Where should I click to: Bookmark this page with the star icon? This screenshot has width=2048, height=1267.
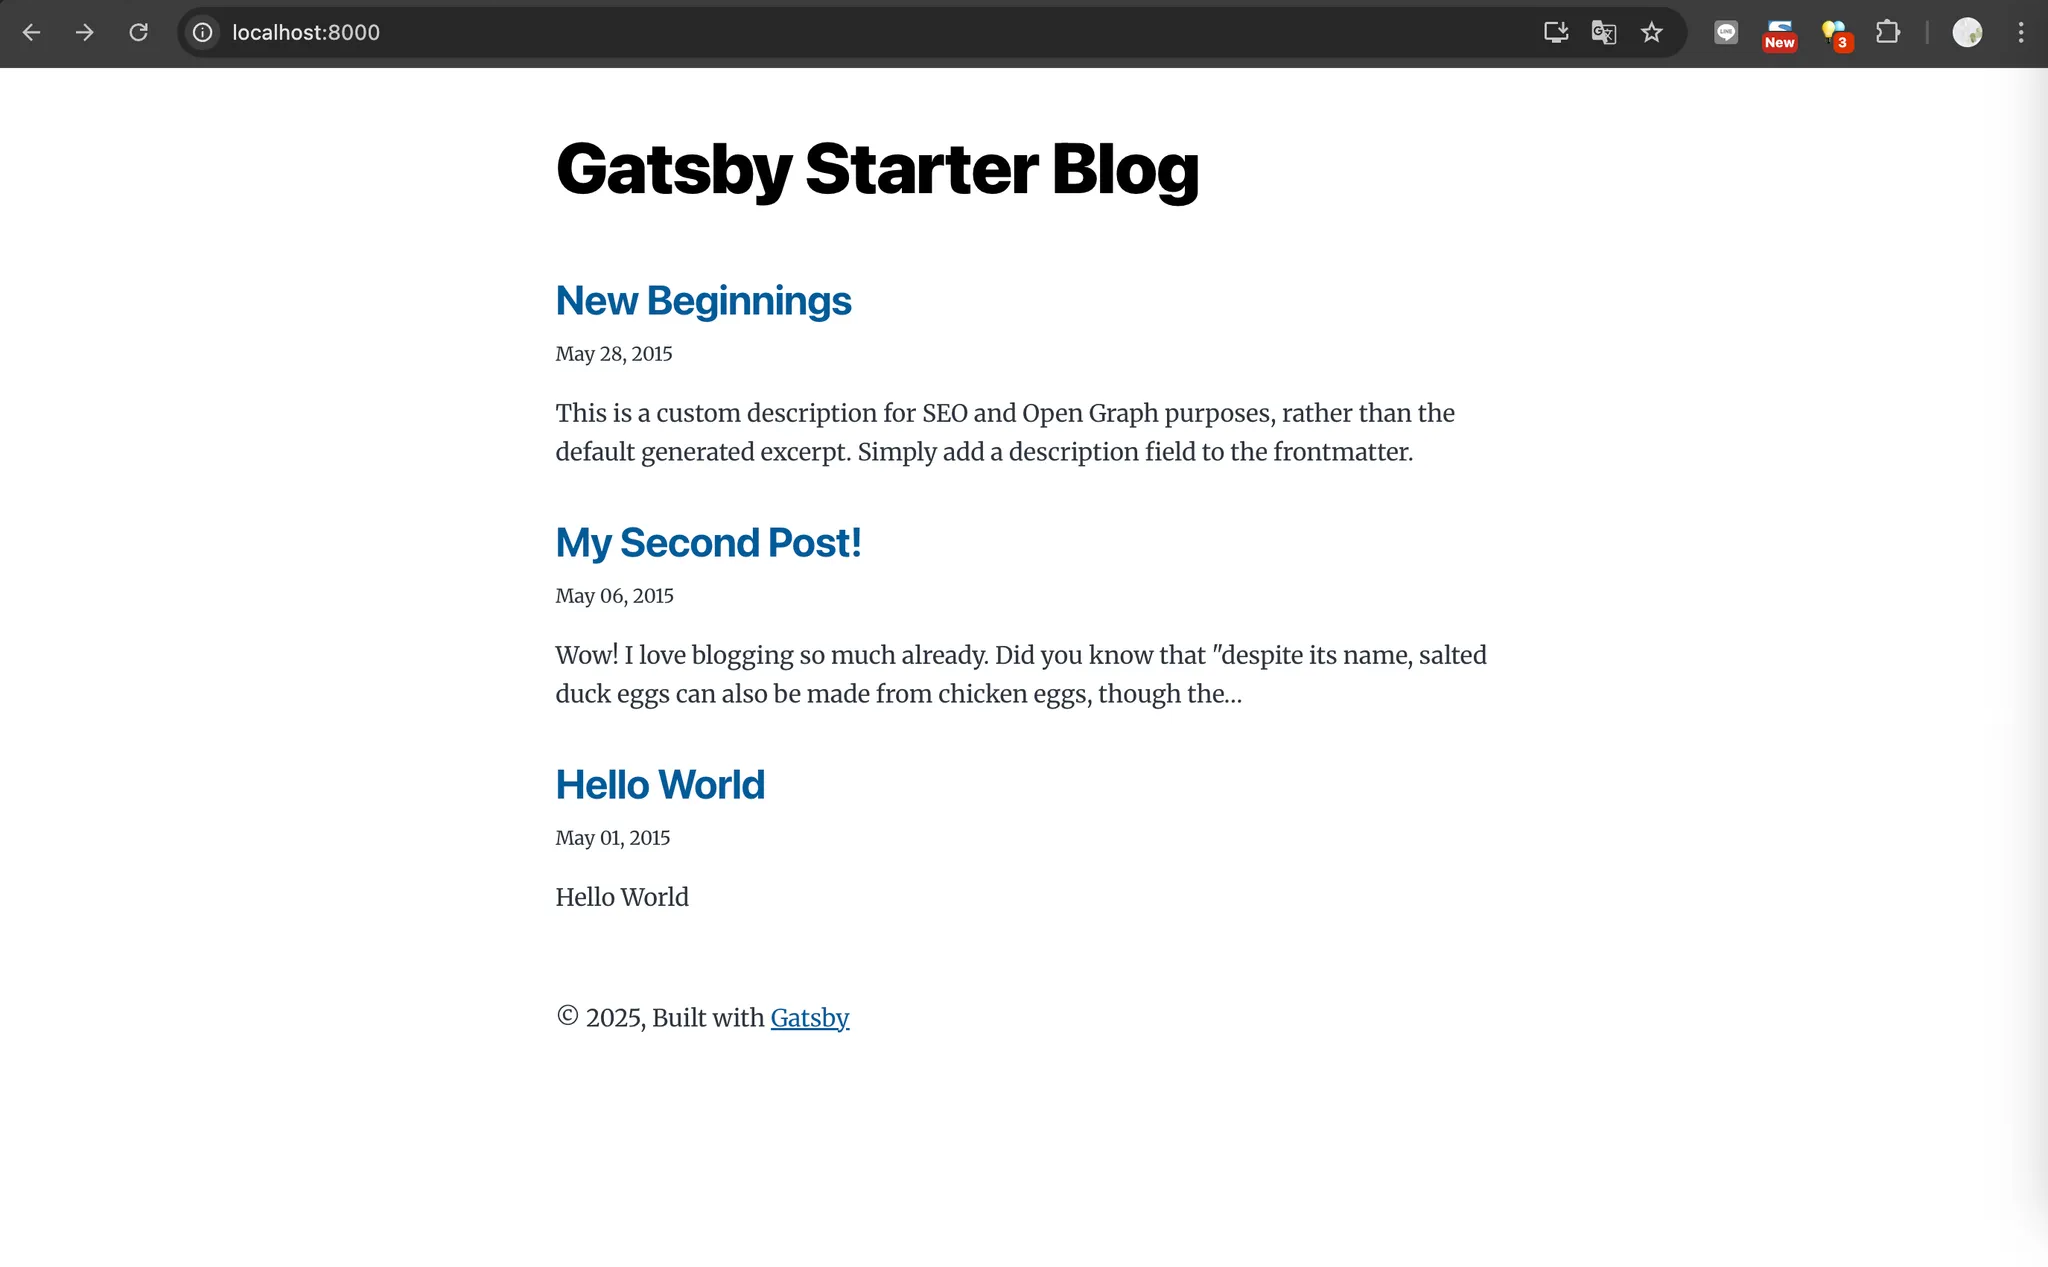1652,33
